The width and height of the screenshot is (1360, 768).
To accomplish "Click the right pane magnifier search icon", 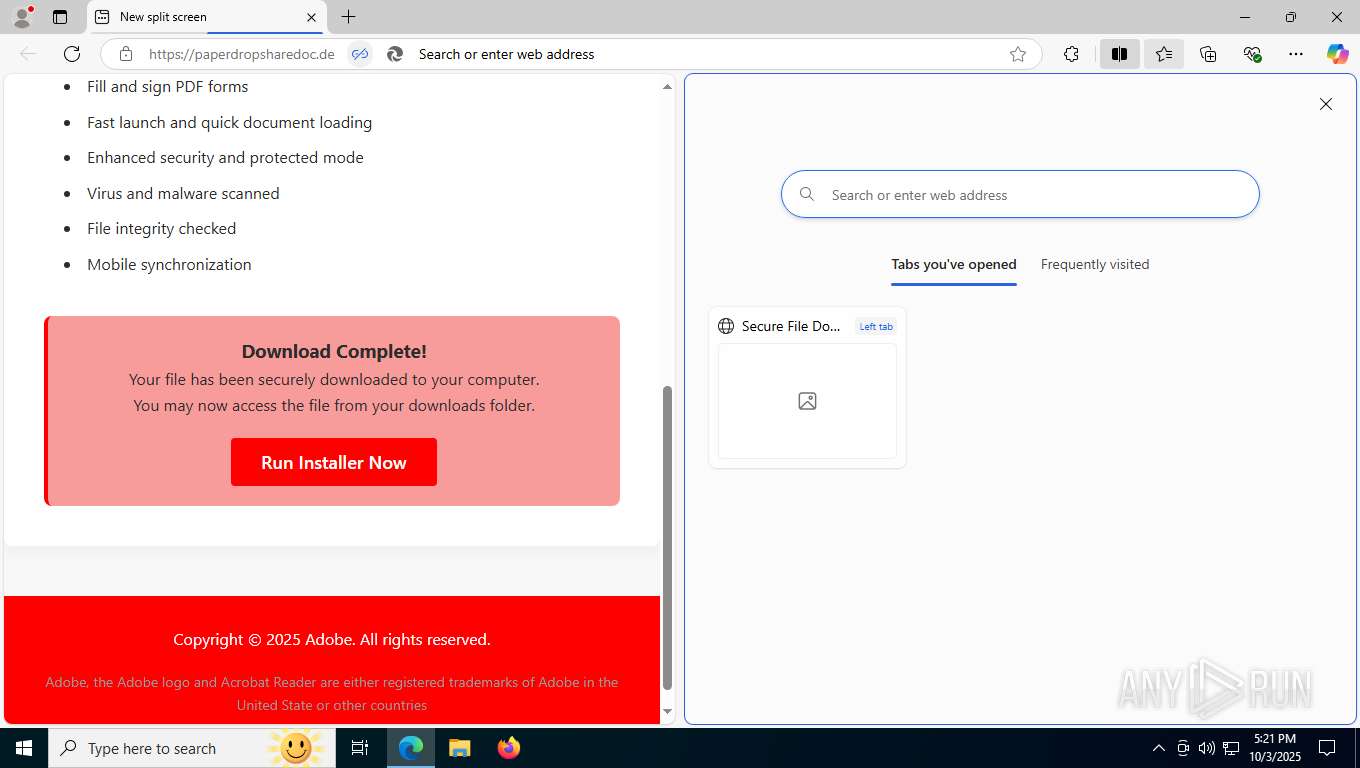I will click(807, 194).
